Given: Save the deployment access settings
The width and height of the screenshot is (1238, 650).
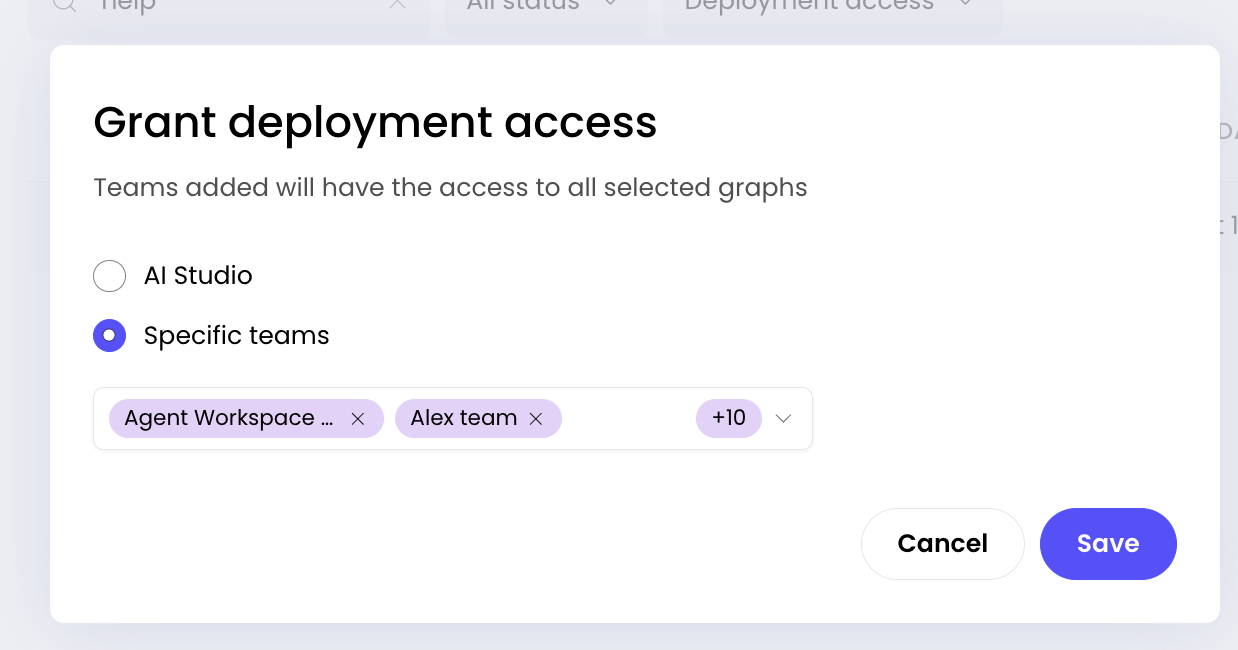Looking at the screenshot, I should [x=1108, y=543].
